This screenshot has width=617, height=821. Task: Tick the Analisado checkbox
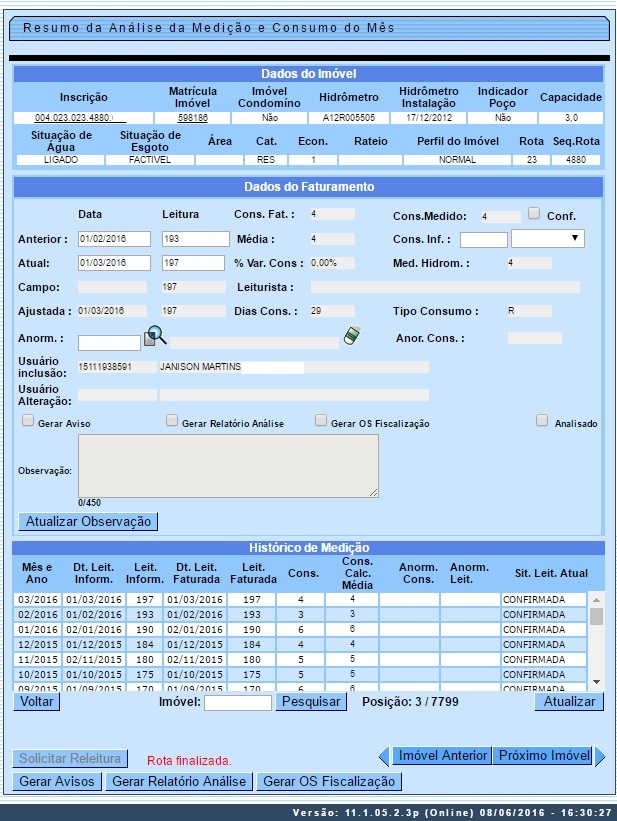coord(542,421)
